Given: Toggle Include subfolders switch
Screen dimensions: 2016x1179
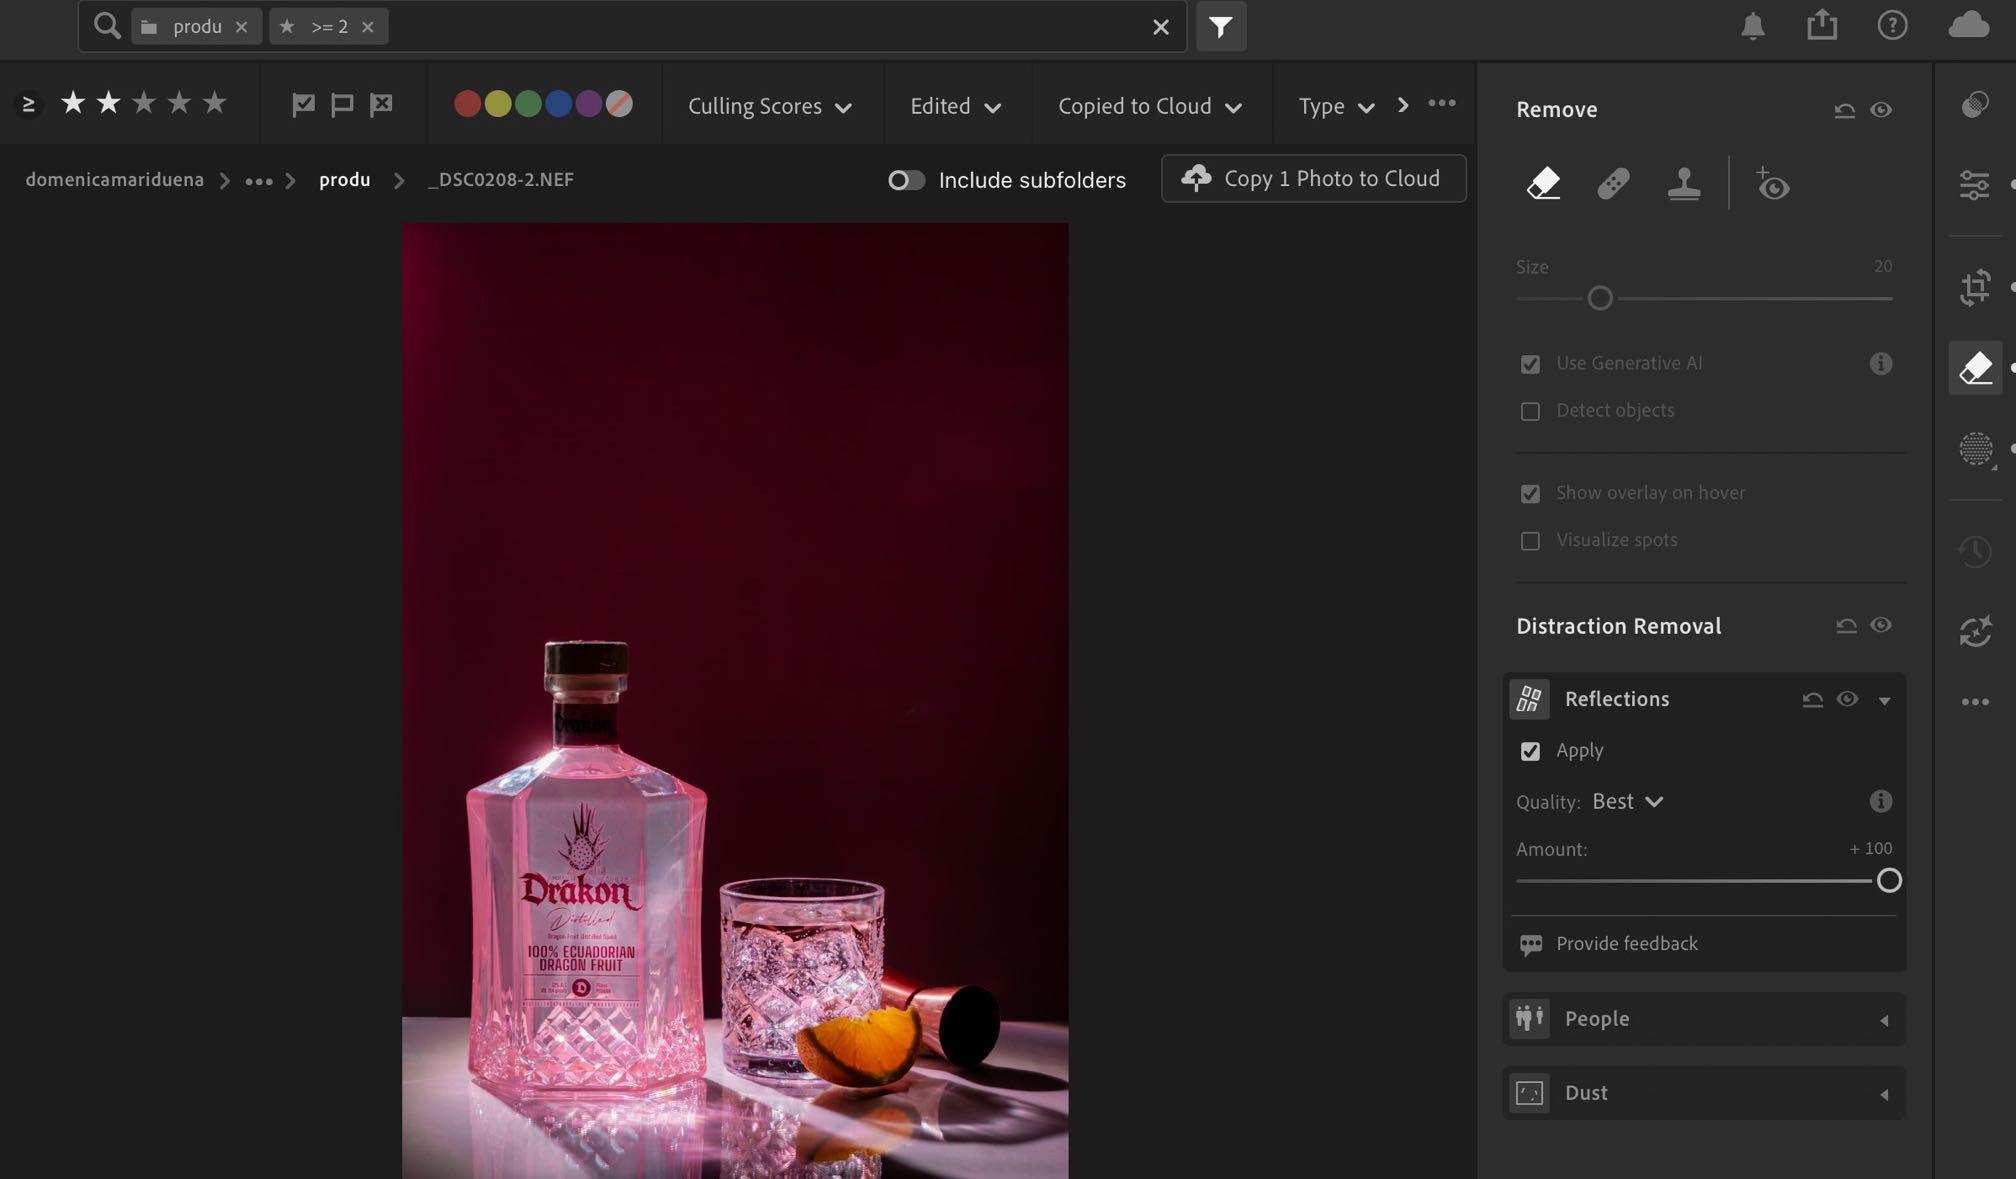Looking at the screenshot, I should coord(906,180).
